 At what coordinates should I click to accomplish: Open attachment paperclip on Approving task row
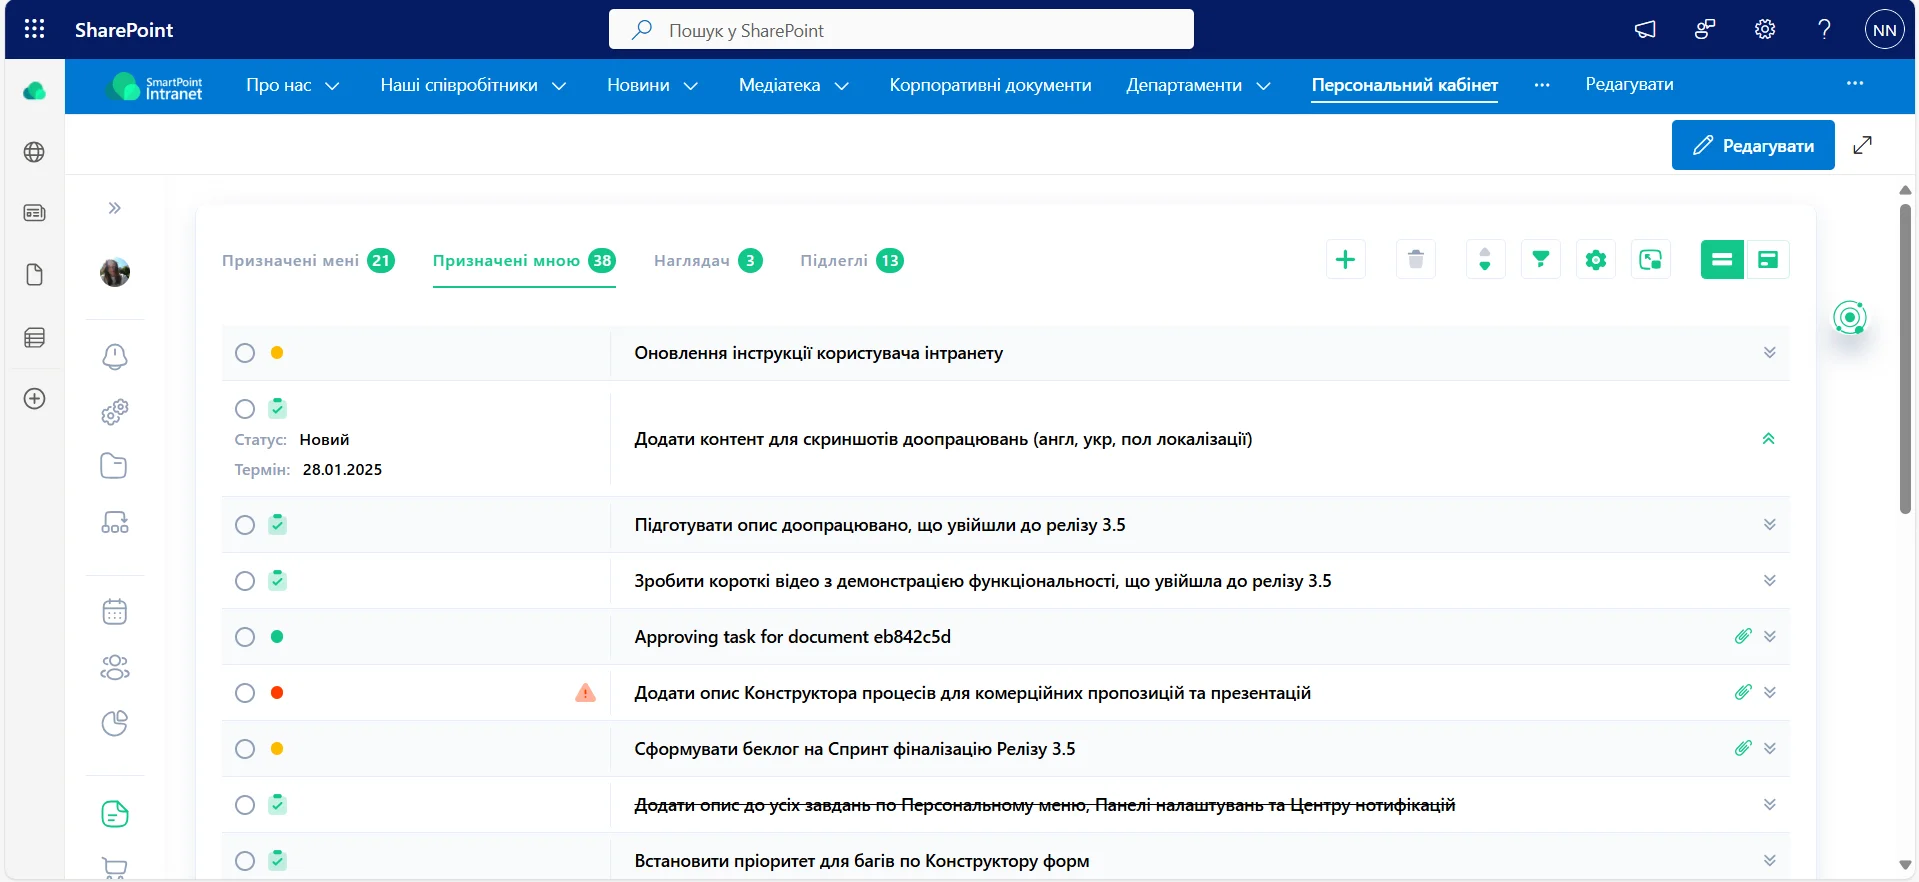[1743, 636]
